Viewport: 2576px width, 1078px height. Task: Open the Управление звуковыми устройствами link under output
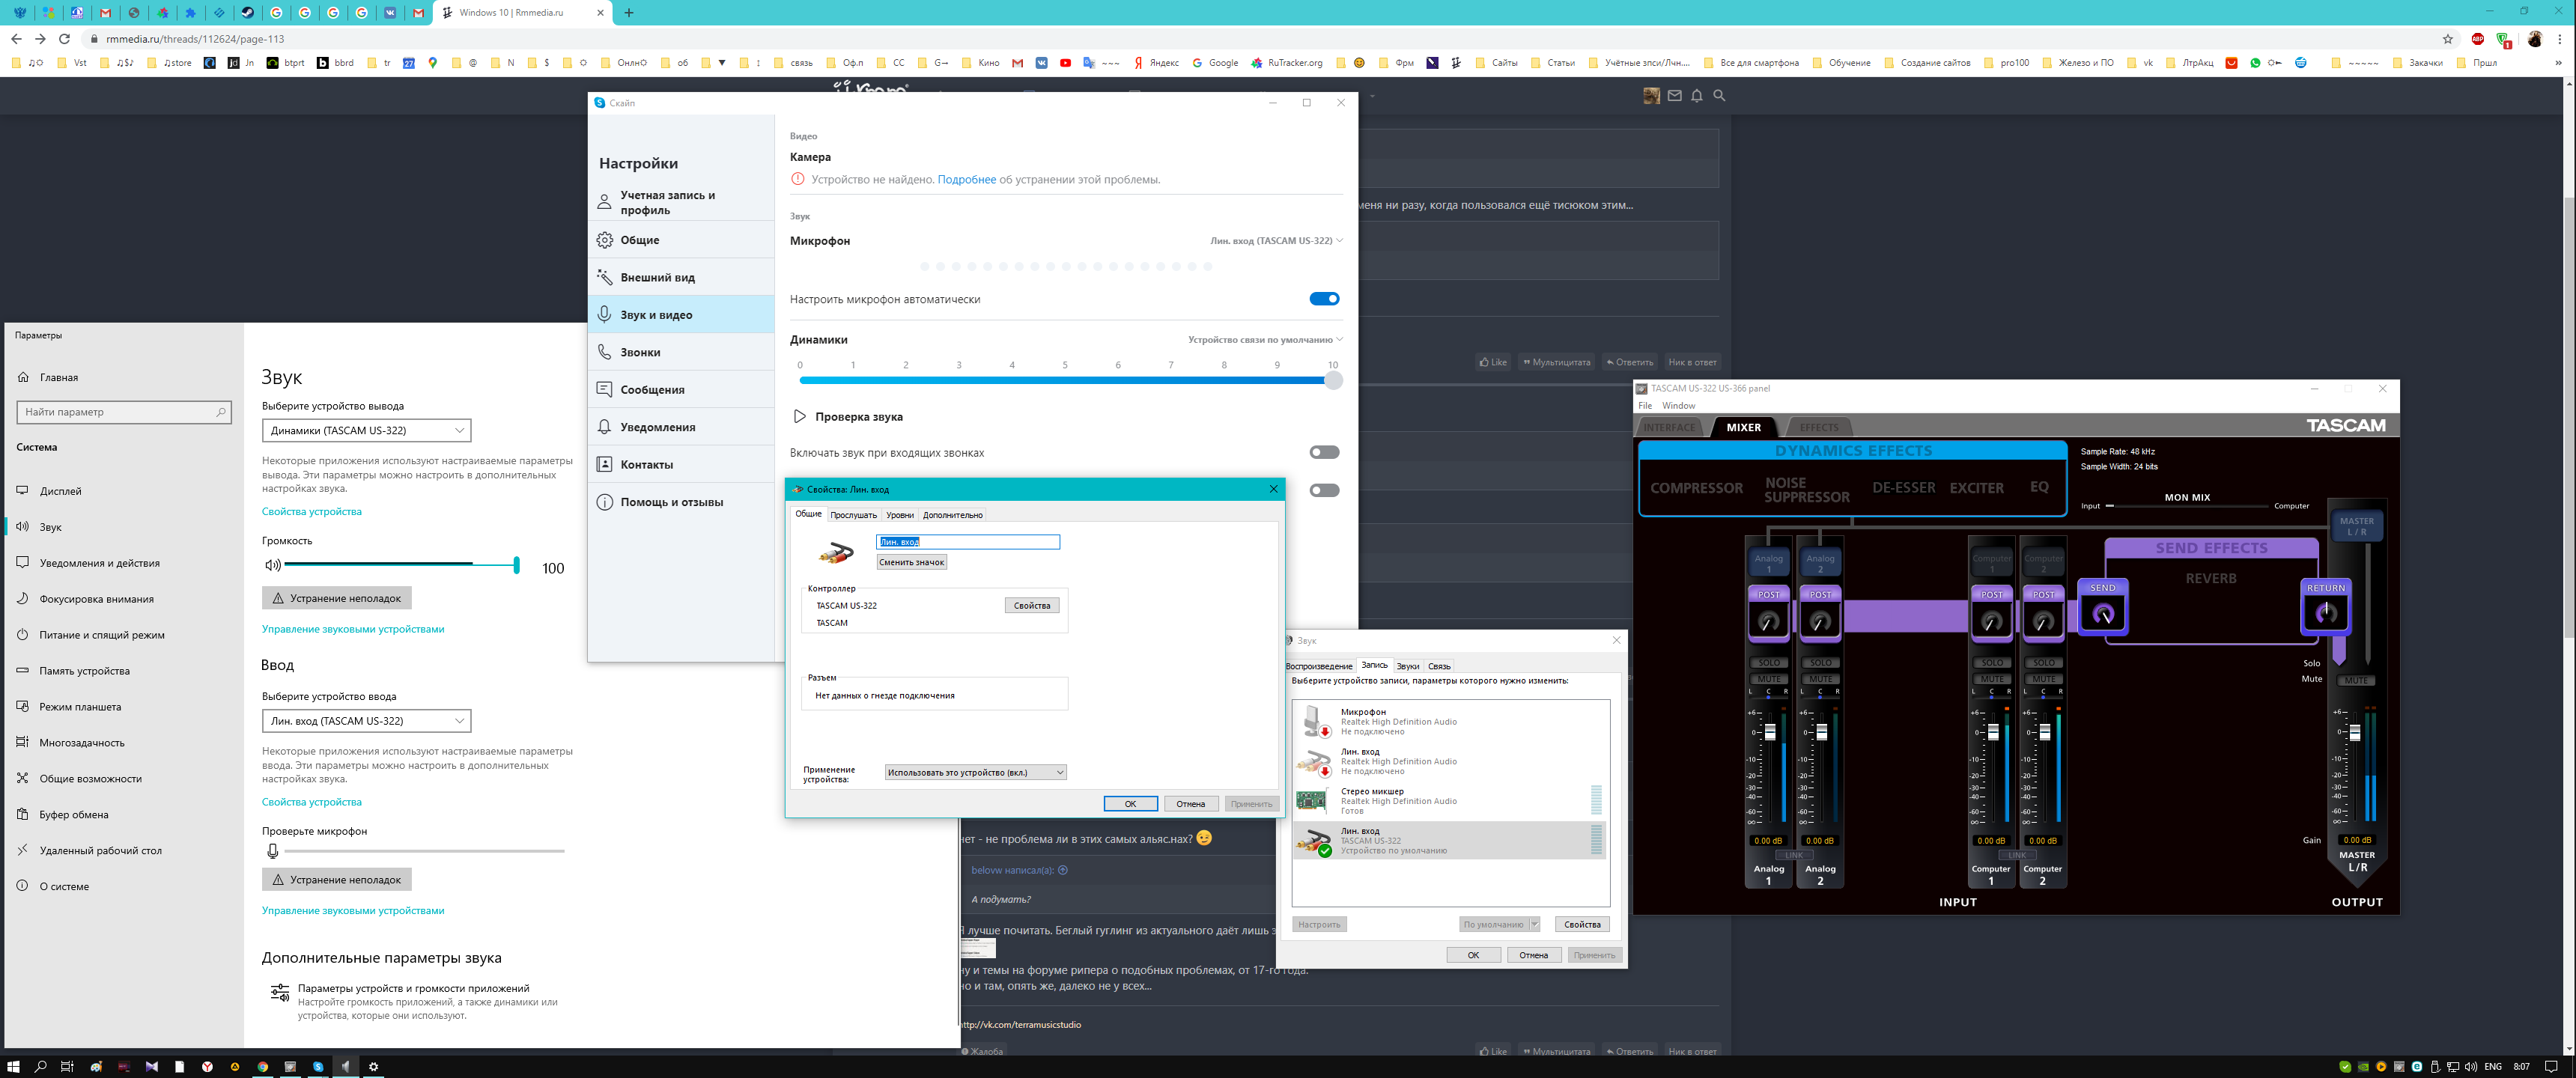[353, 629]
